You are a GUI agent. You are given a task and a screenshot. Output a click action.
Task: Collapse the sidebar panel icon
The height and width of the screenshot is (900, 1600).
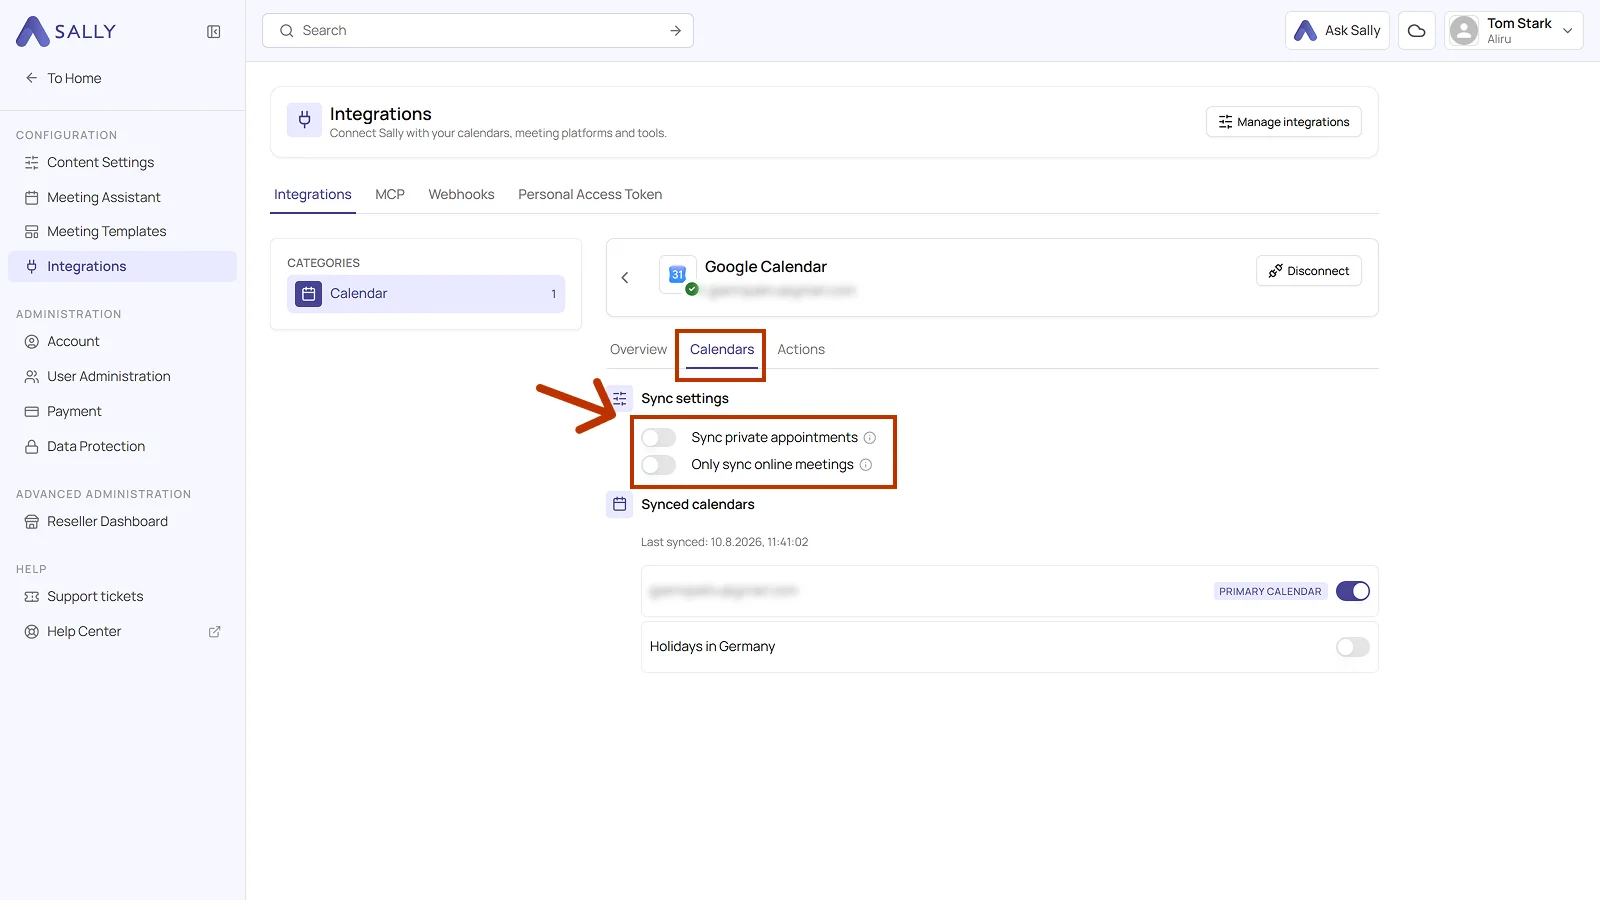coord(214,32)
